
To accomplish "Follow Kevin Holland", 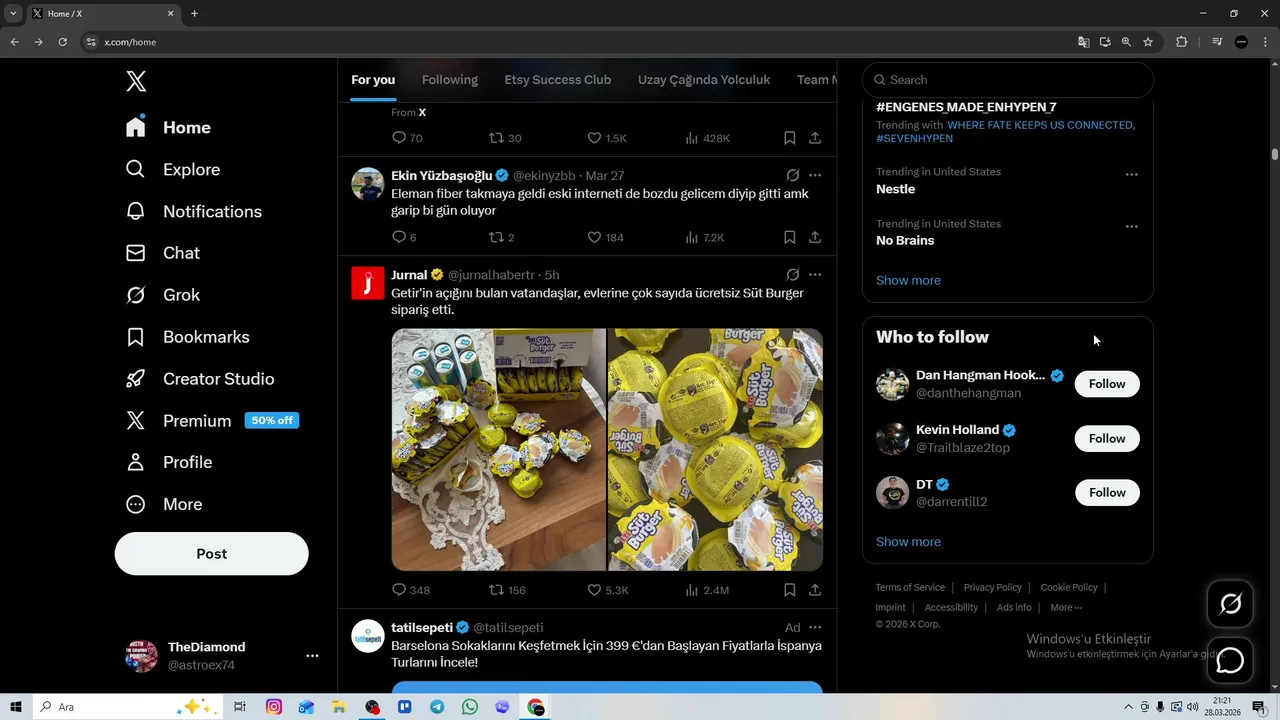I will (x=1107, y=439).
